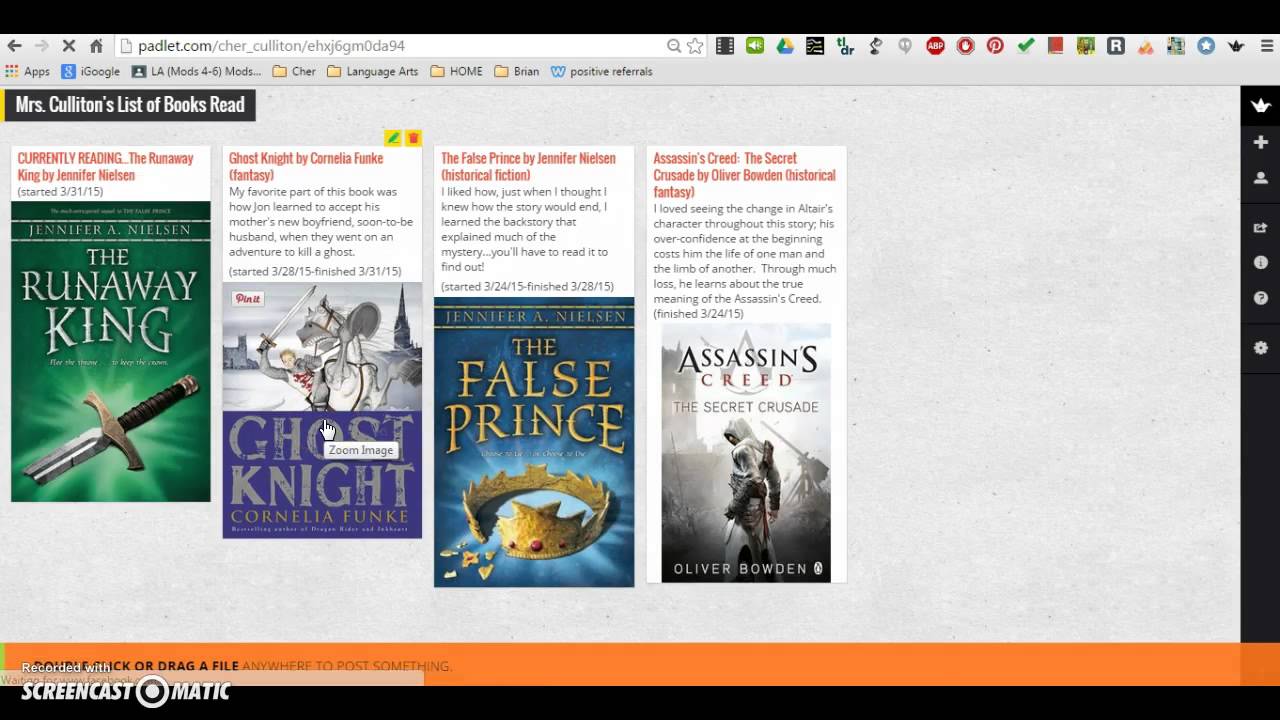Open the help question mark icon
The height and width of the screenshot is (720, 1280).
[x=1261, y=298]
